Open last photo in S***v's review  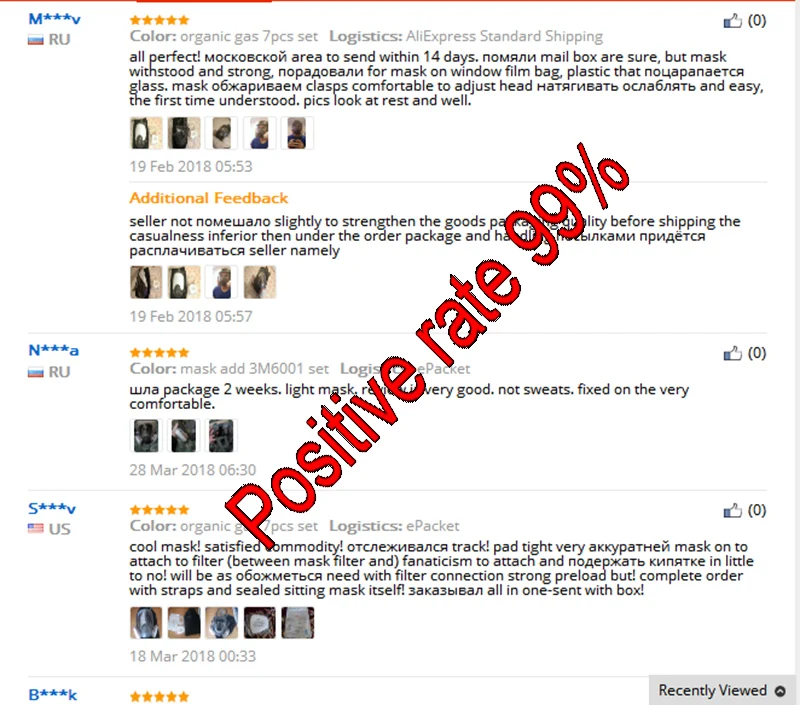tap(297, 623)
